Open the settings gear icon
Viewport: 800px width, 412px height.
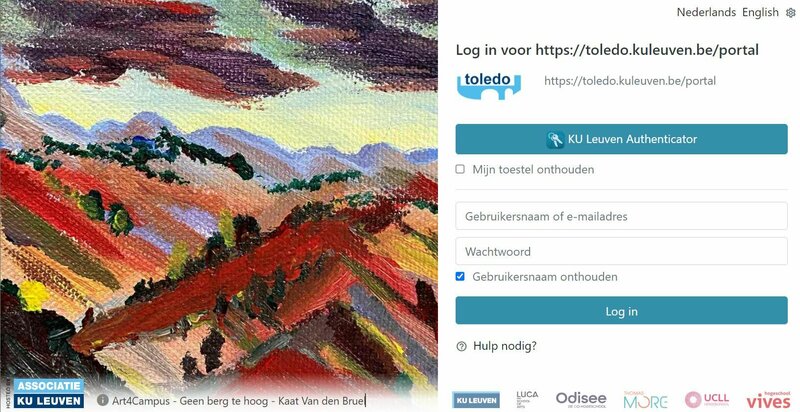[x=790, y=13]
